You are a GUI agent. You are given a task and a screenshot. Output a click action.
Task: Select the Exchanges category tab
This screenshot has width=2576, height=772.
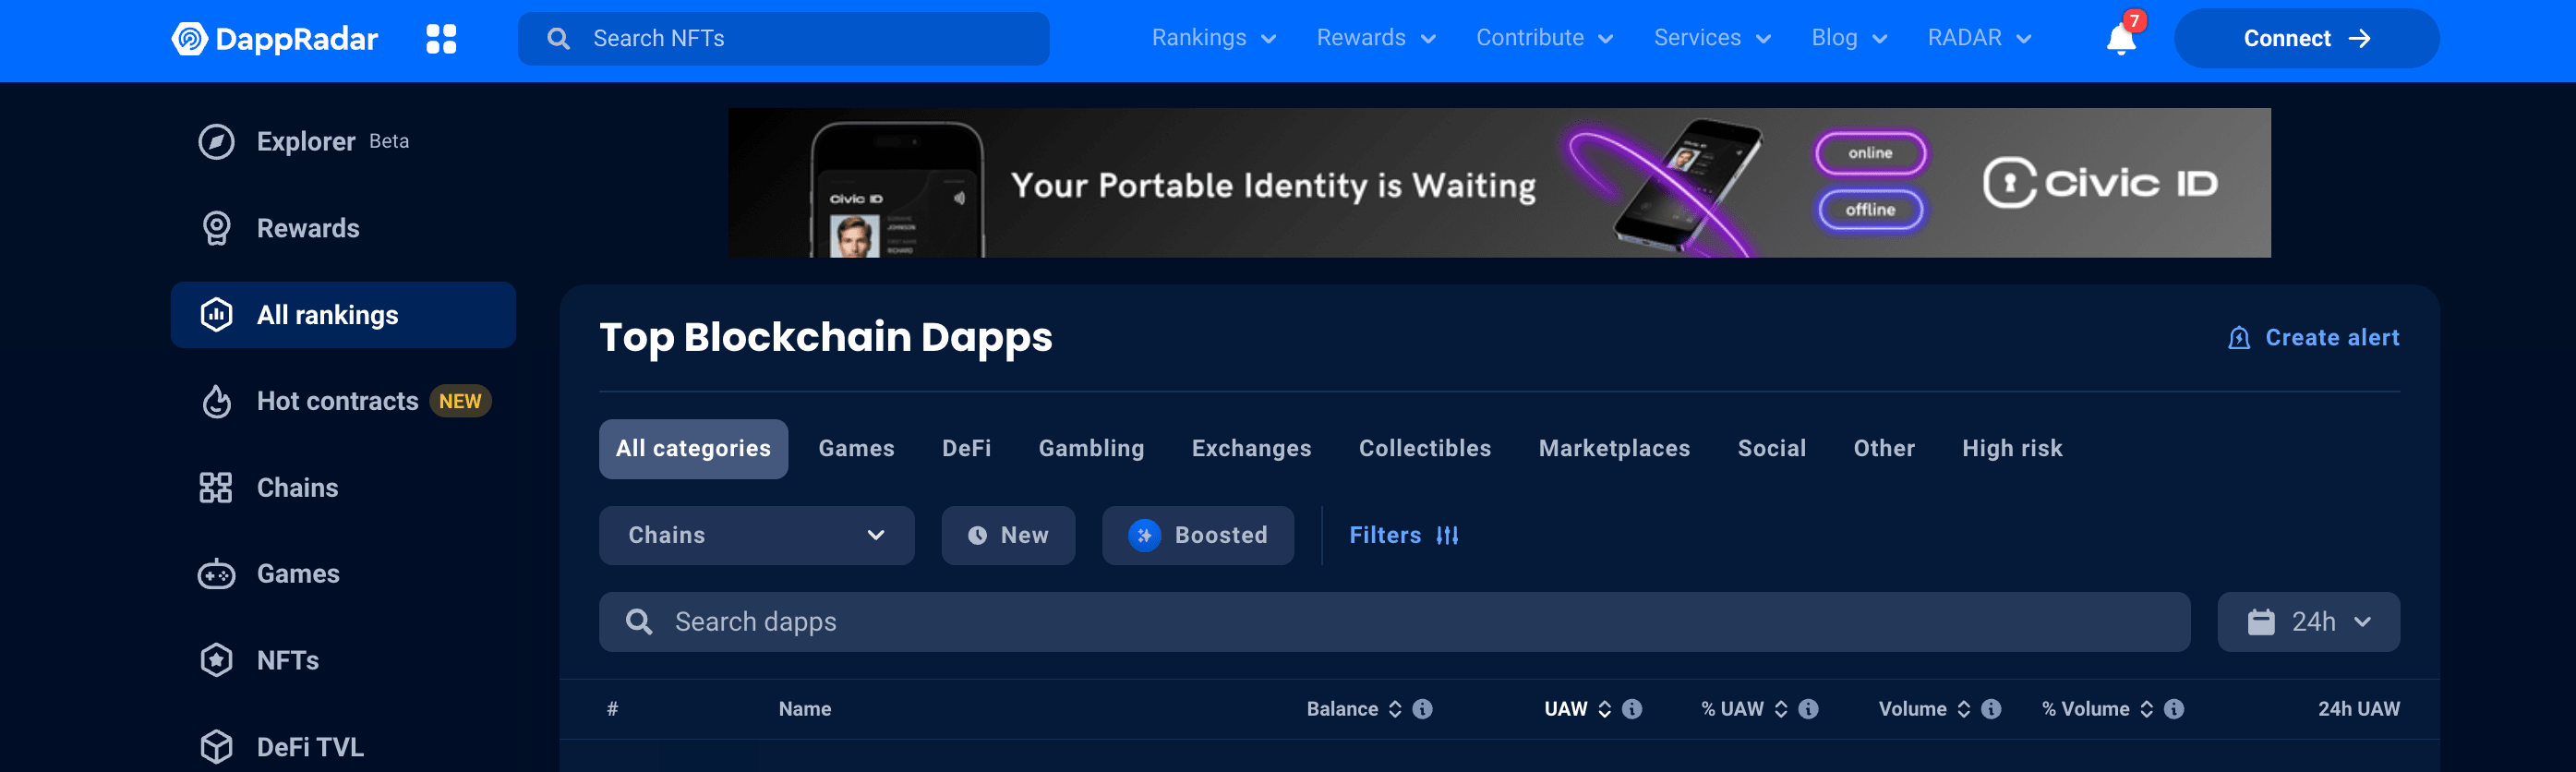pos(1251,449)
